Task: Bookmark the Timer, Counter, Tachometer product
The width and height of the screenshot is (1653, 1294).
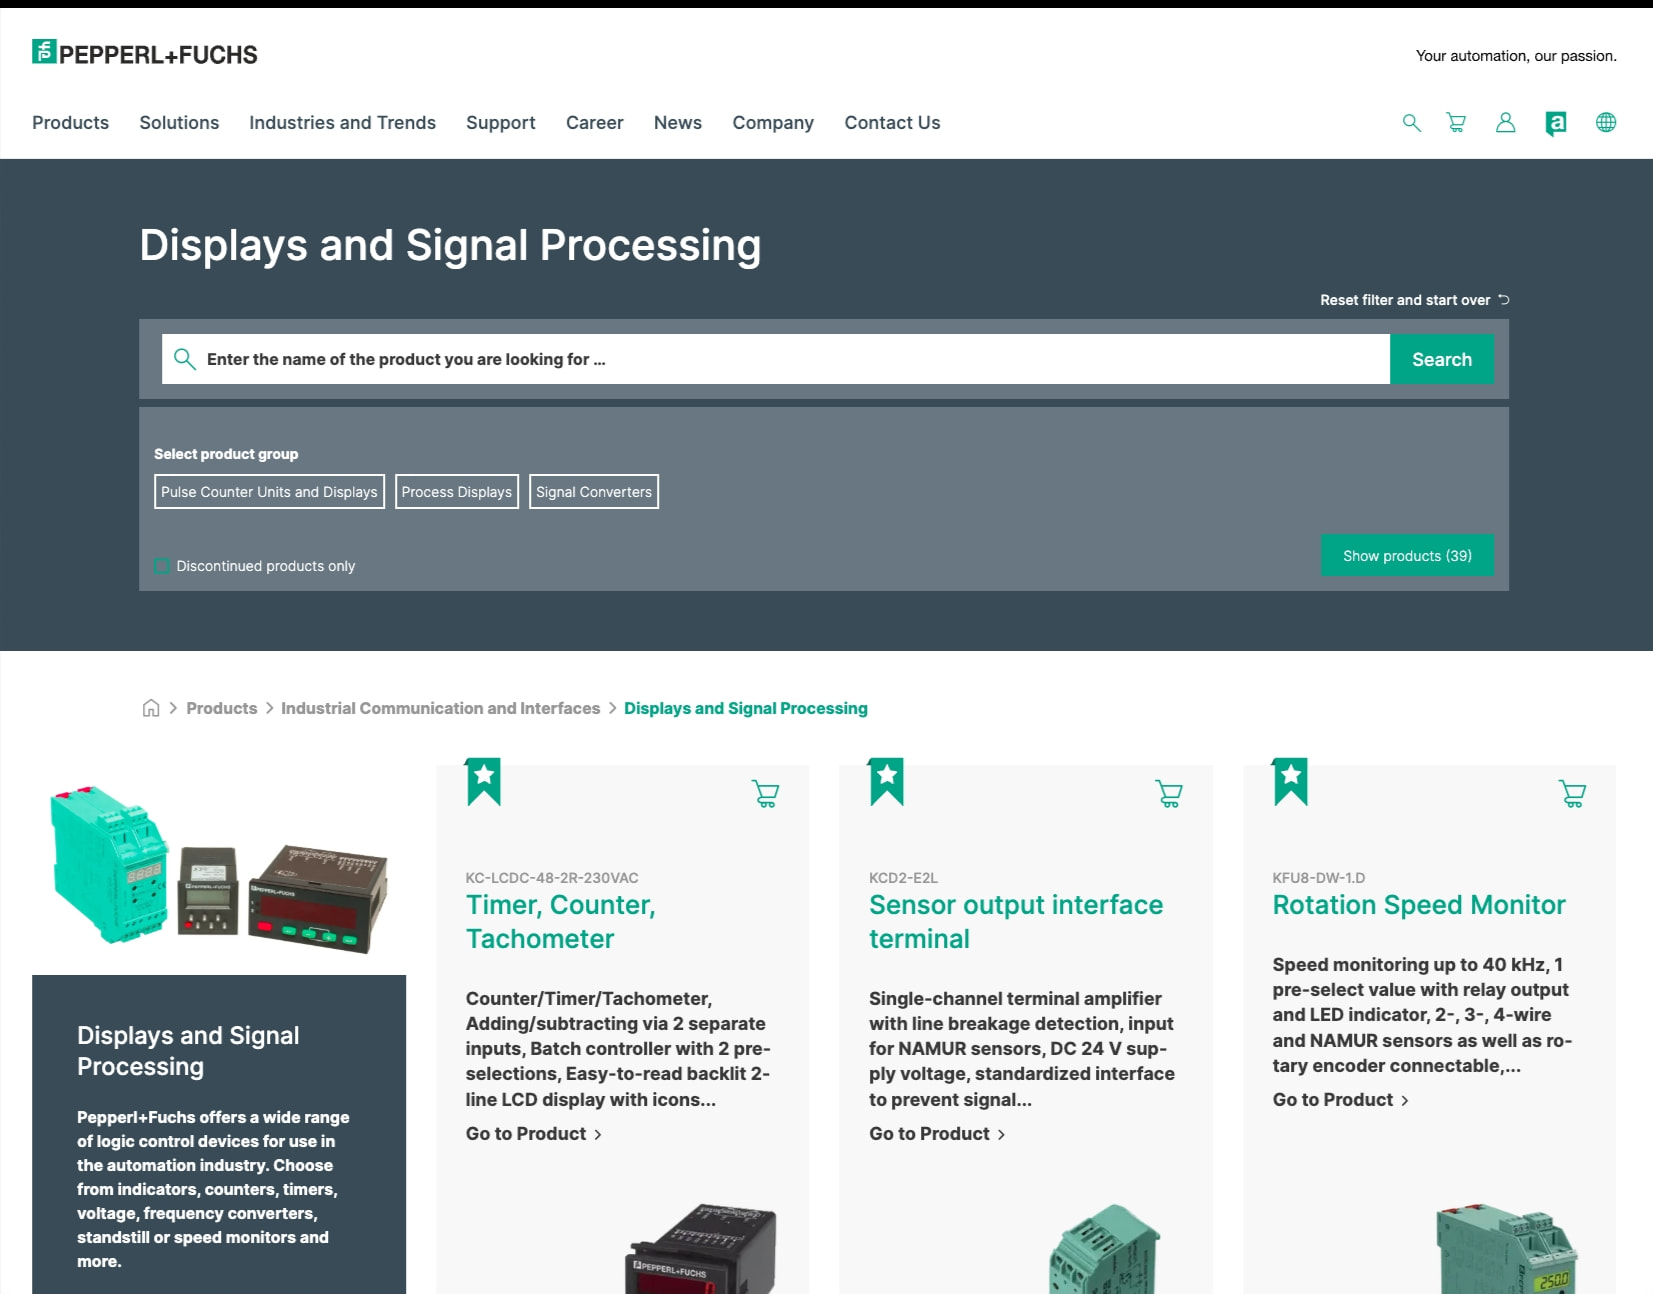Action: 484,782
